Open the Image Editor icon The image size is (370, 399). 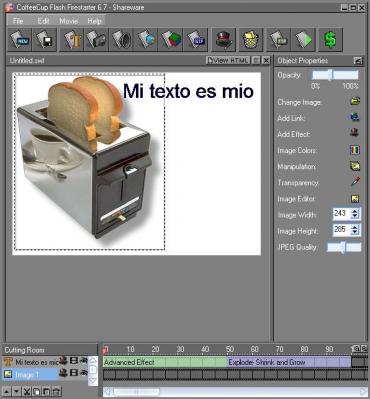click(355, 199)
